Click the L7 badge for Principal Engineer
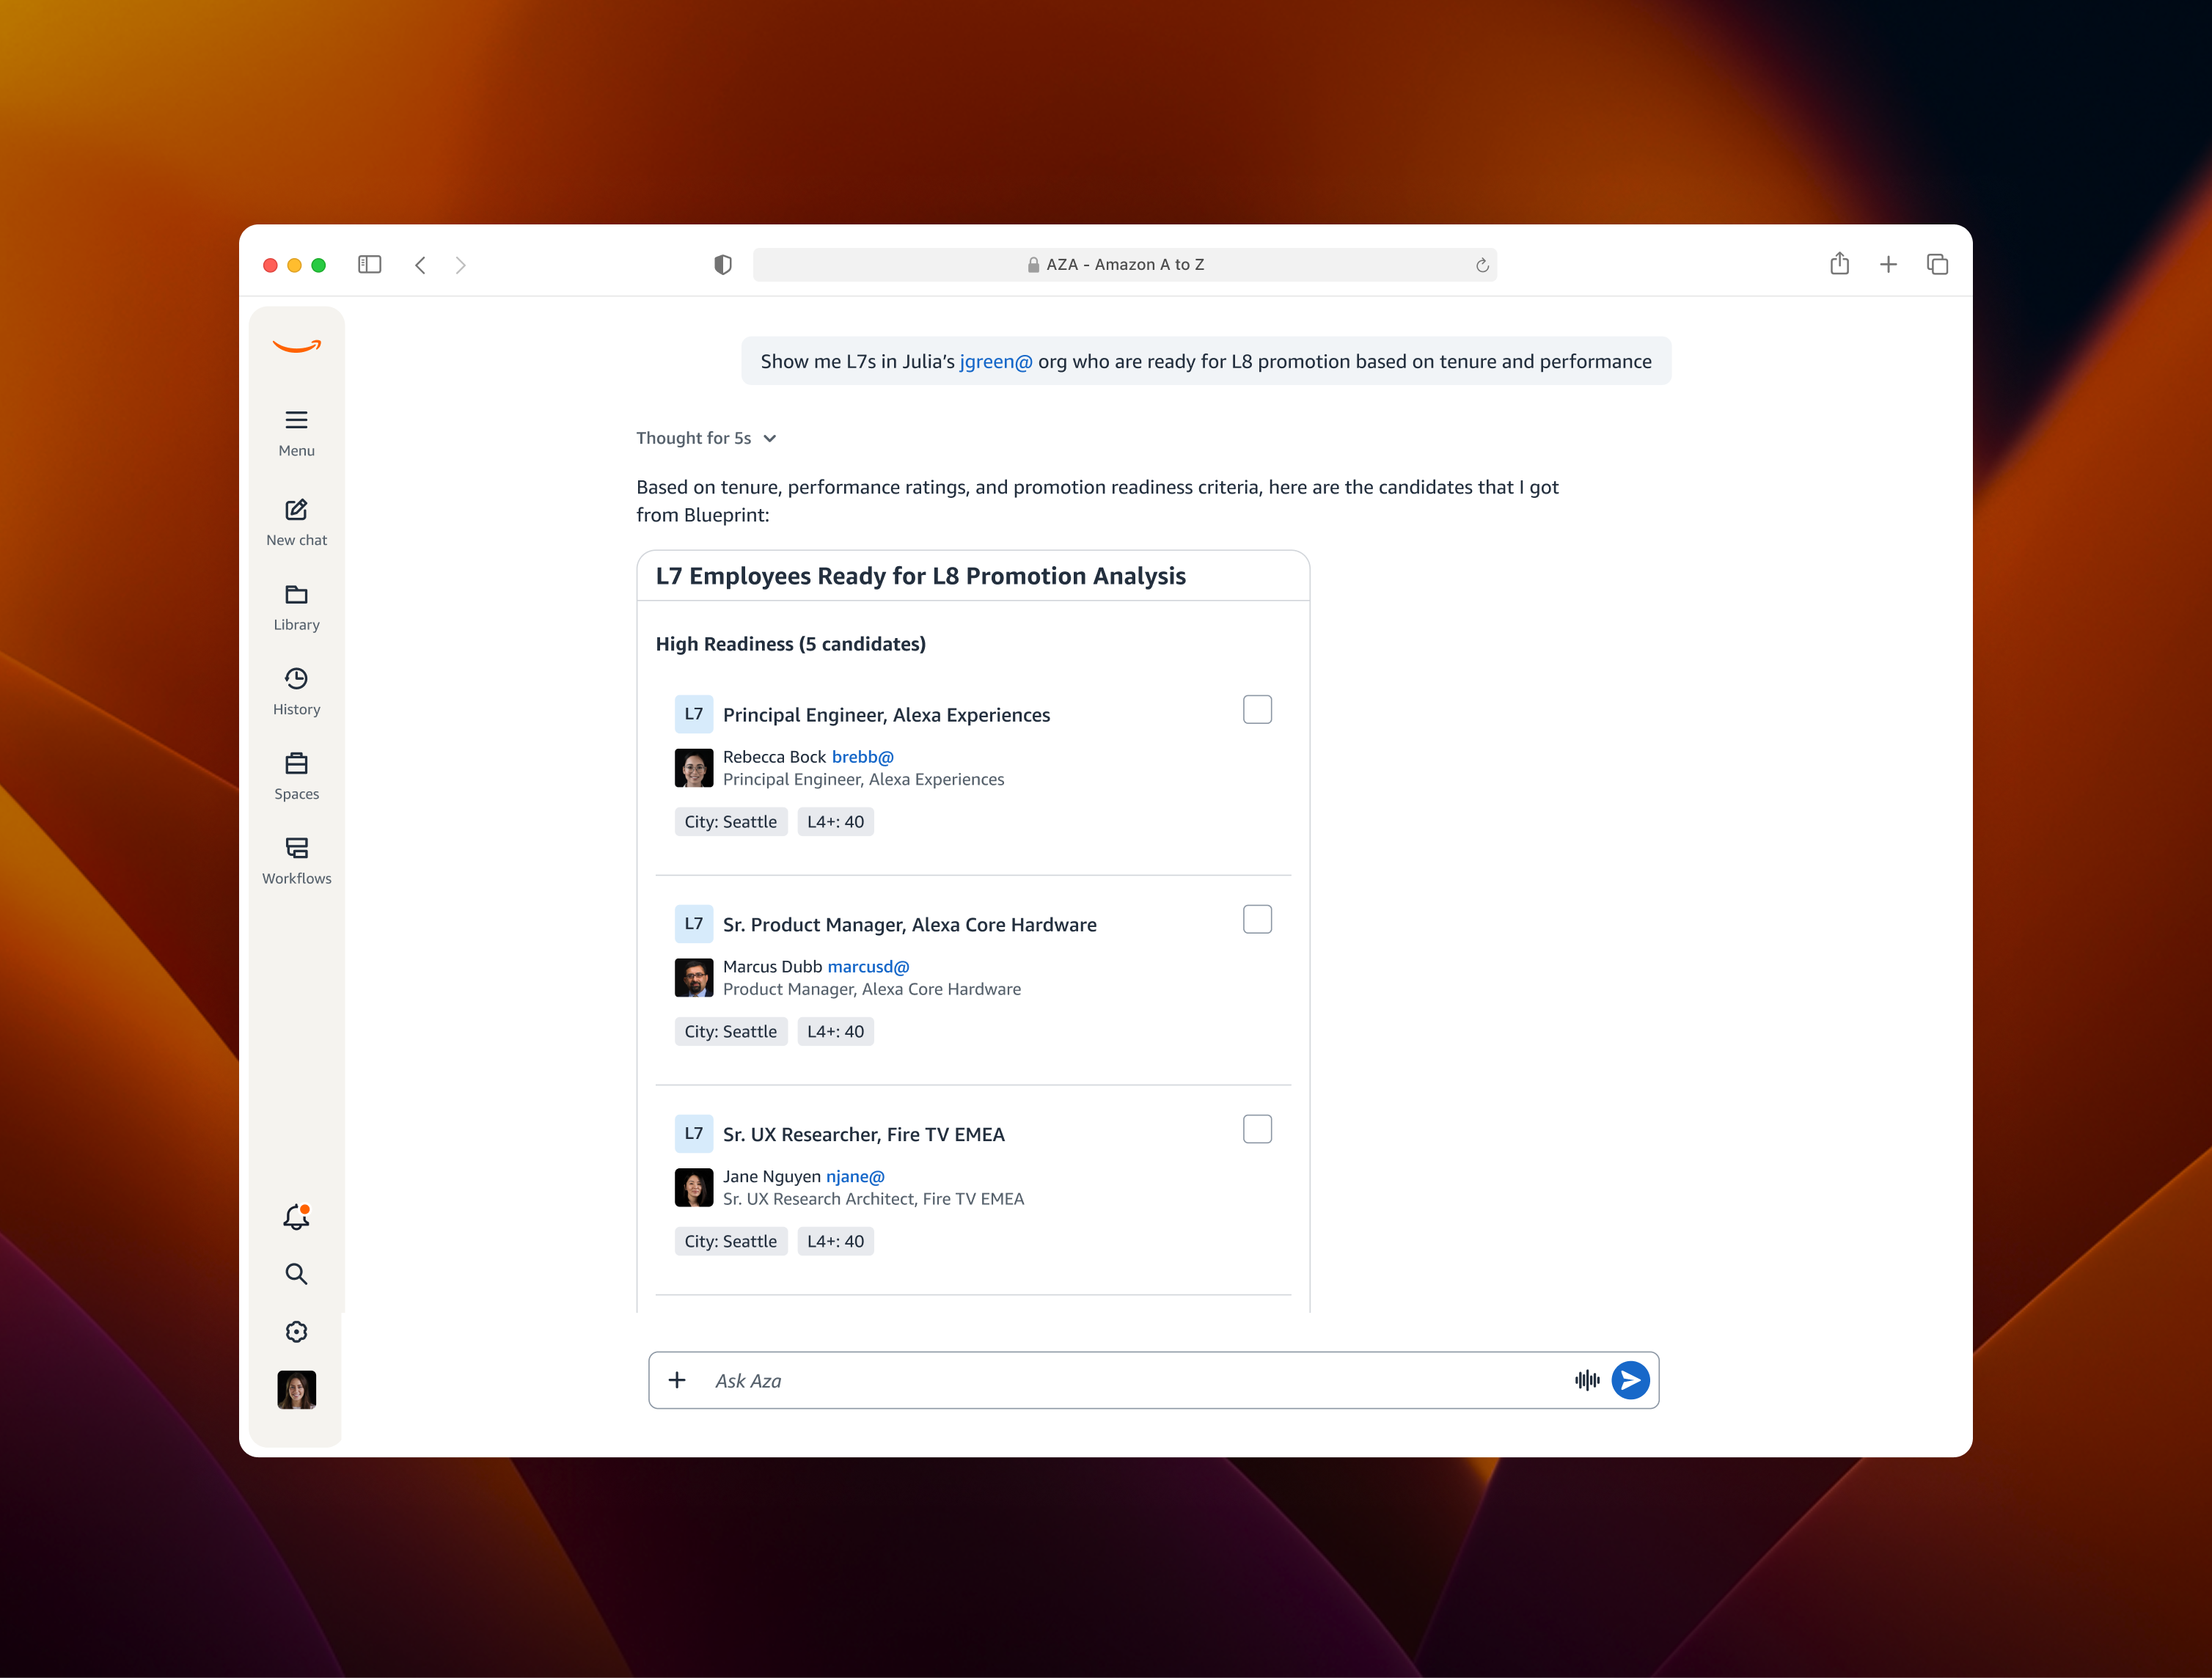Viewport: 2212px width, 1678px height. click(x=694, y=714)
